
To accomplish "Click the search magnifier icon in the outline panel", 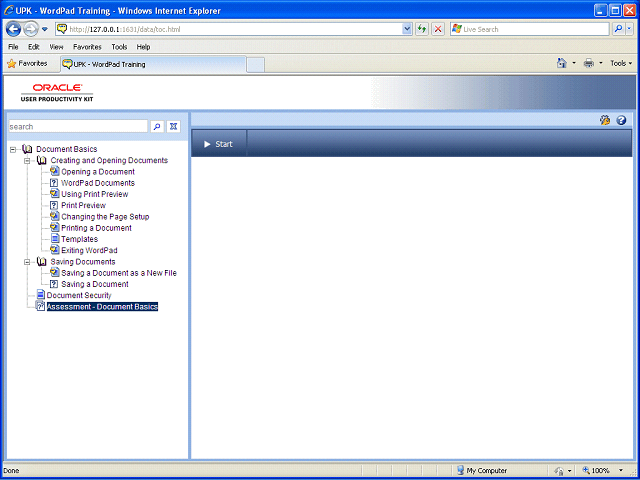I will point(157,127).
